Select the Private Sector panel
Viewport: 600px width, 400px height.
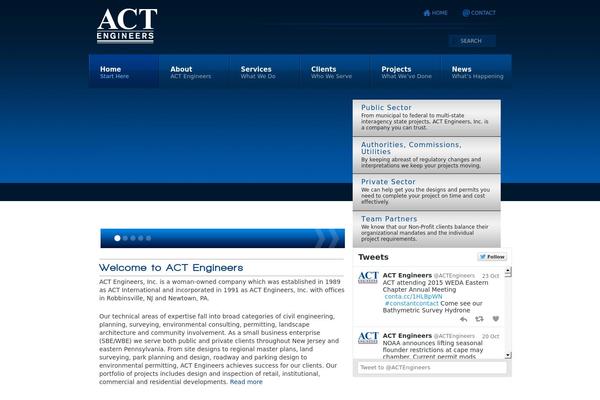coord(427,192)
